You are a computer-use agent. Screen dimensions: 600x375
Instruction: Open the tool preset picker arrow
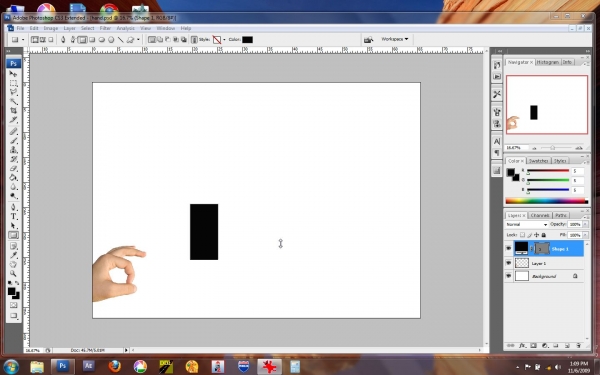coord(23,39)
